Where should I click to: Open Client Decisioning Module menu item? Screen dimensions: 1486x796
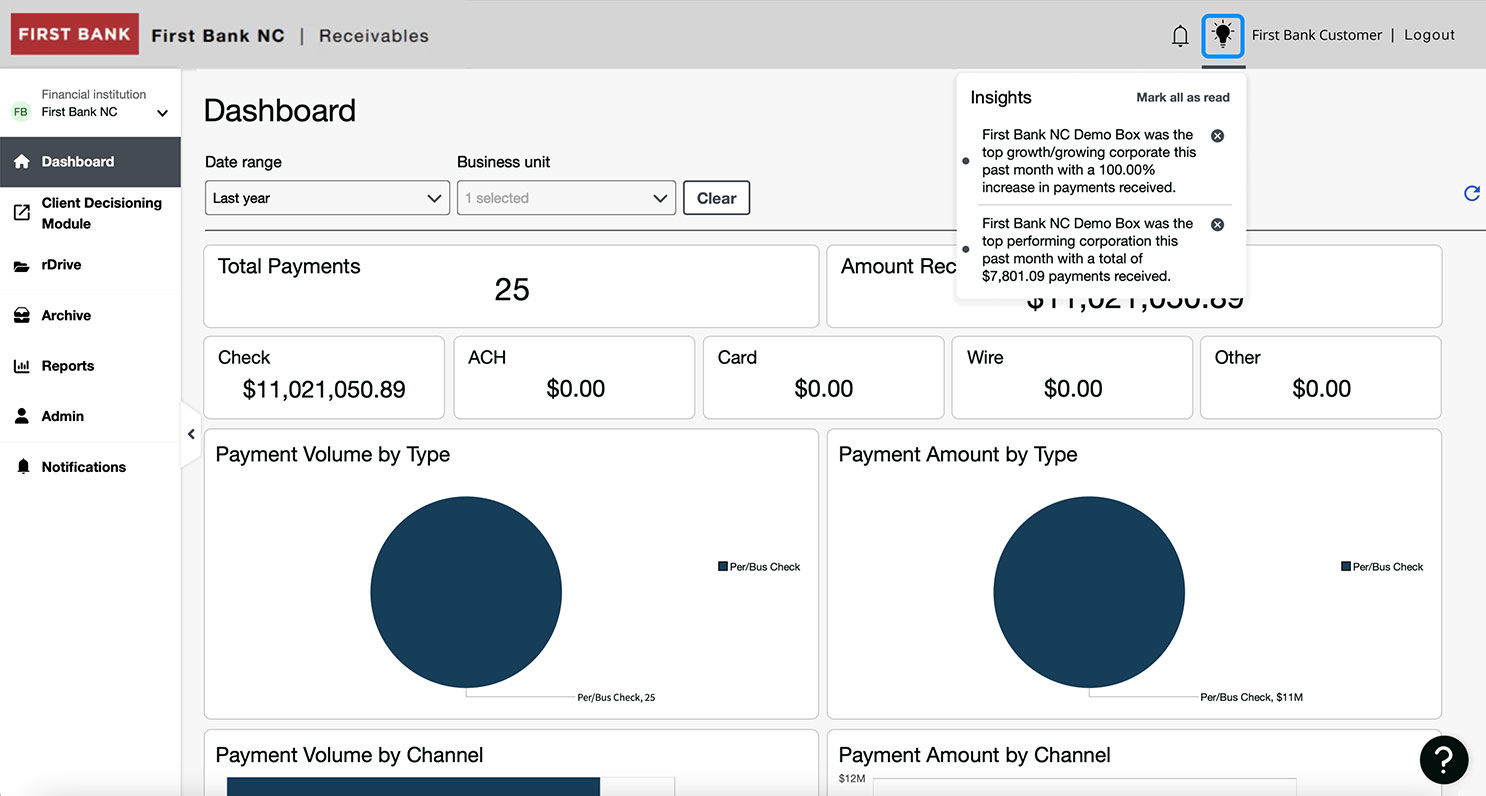(90, 213)
